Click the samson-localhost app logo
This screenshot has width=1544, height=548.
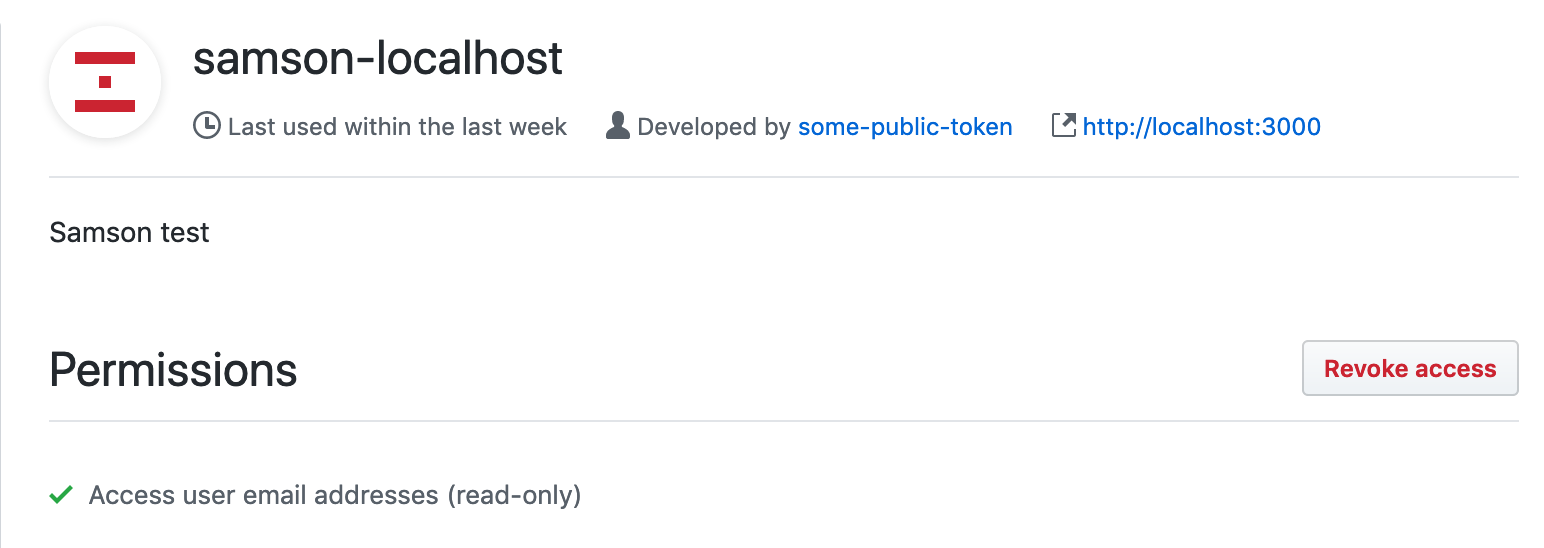[105, 81]
